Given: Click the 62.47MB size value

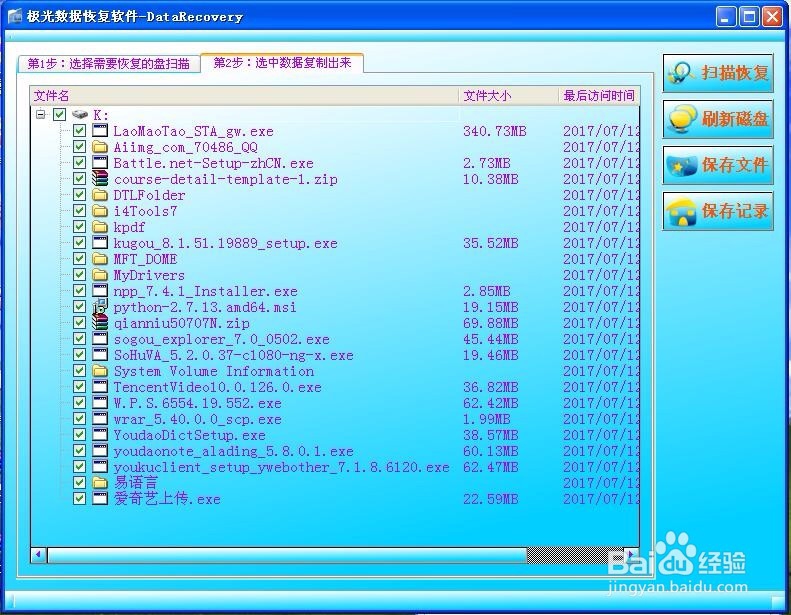Looking at the screenshot, I should click(x=491, y=467).
